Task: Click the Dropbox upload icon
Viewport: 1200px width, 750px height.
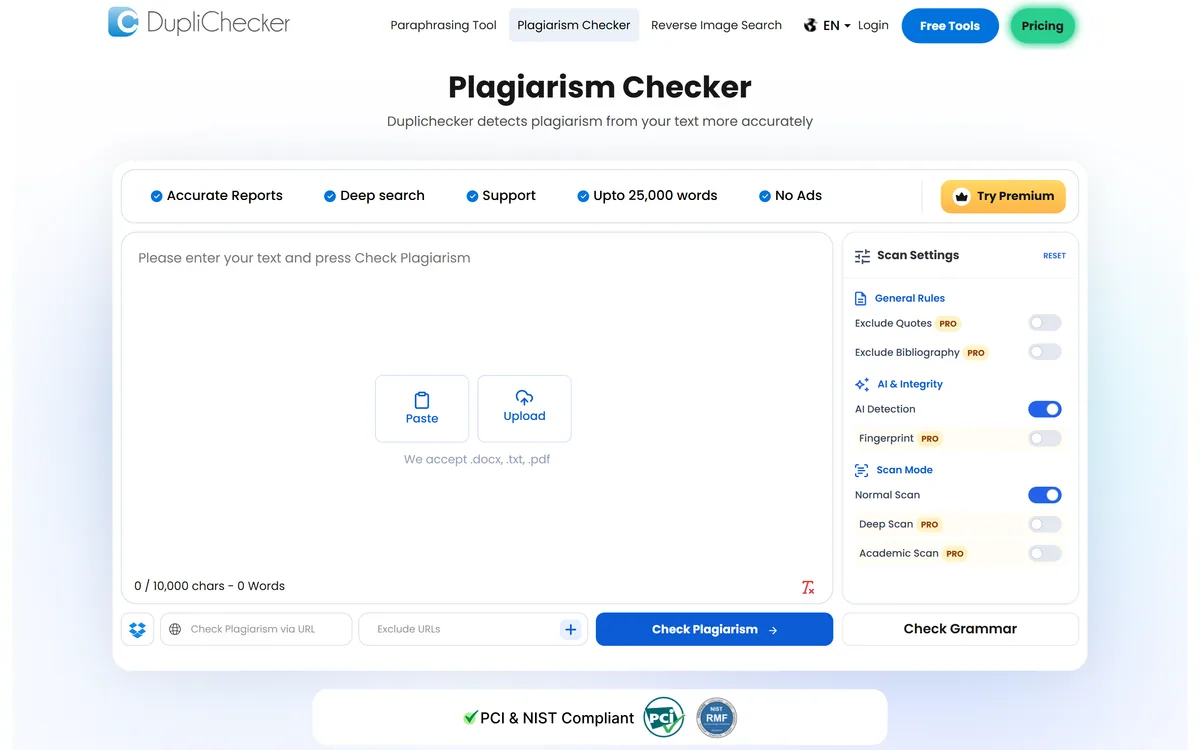Action: point(138,629)
